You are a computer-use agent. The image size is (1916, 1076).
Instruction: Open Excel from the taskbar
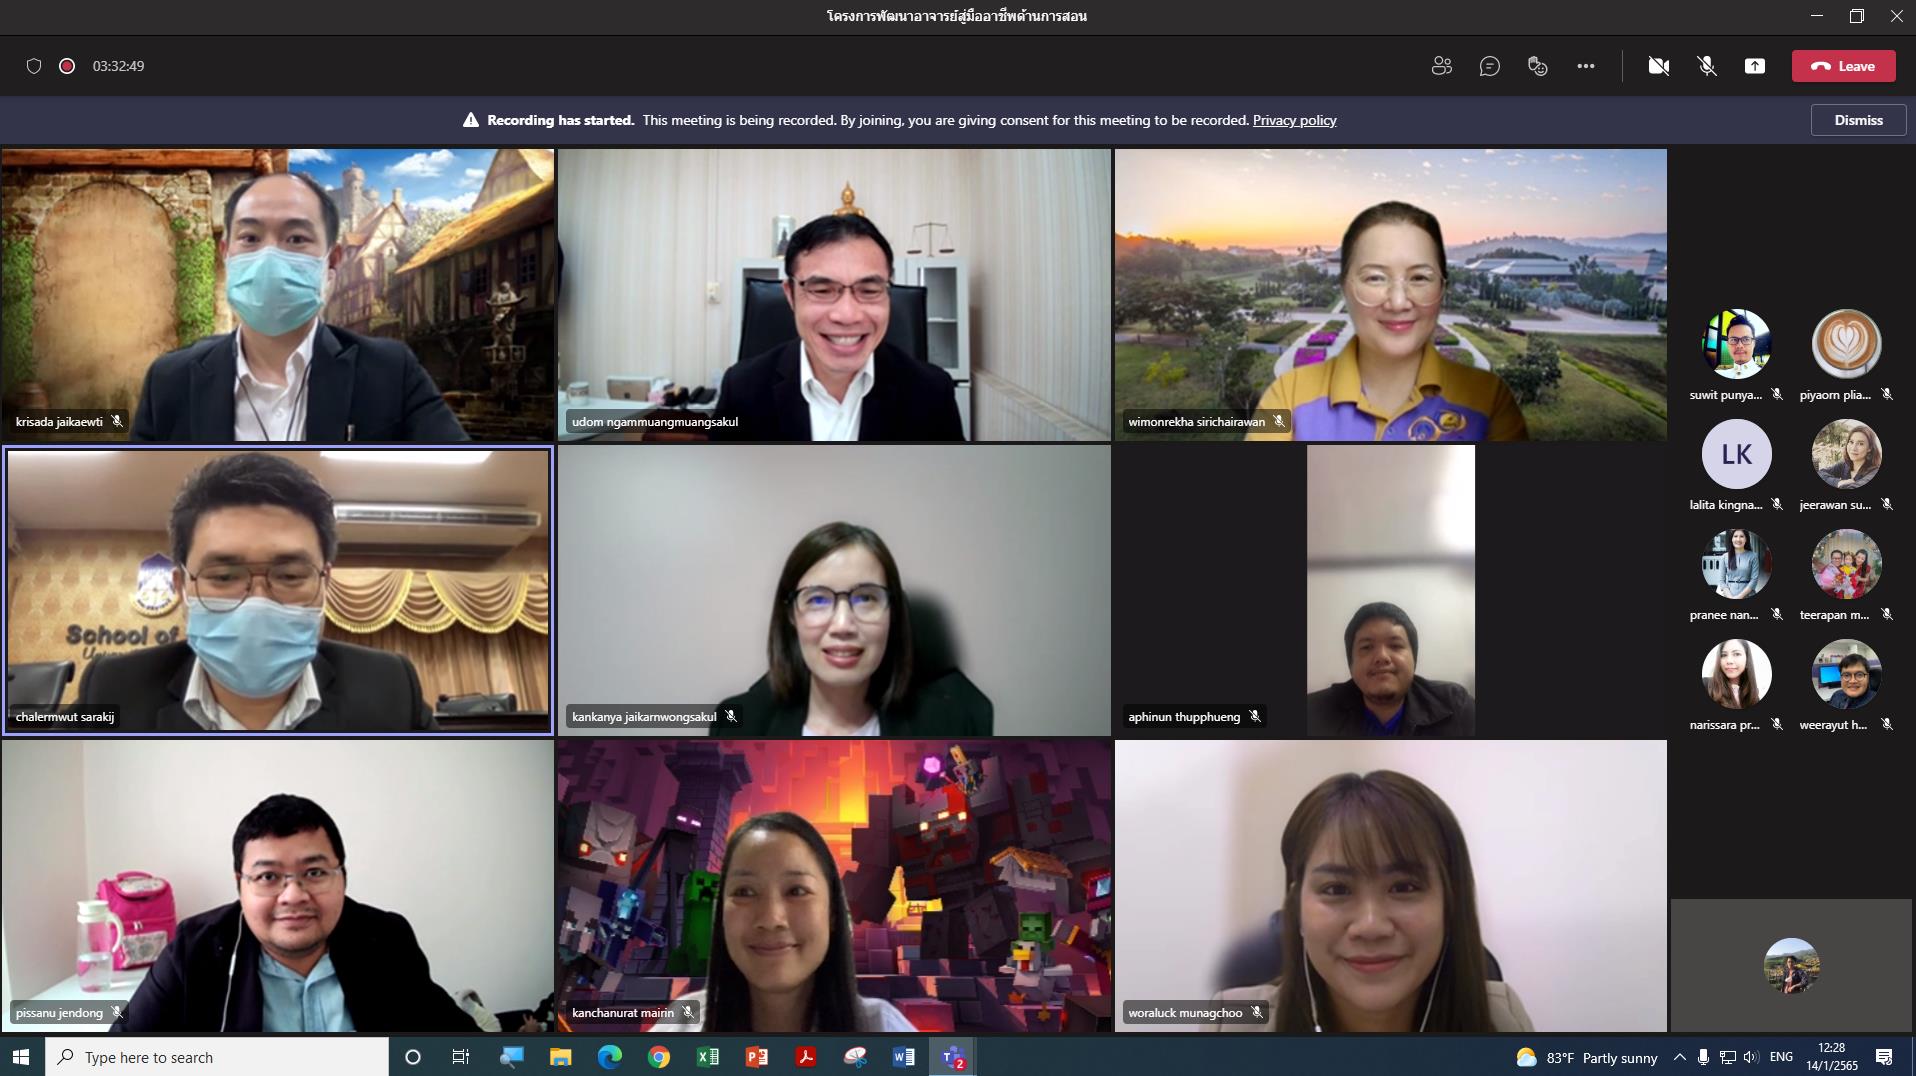[x=708, y=1057]
